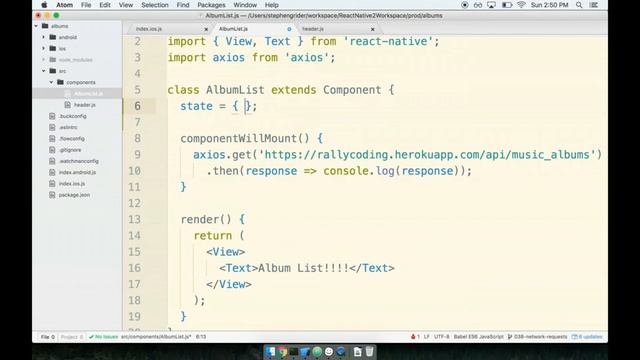Open the .gitignore file

tap(70, 150)
